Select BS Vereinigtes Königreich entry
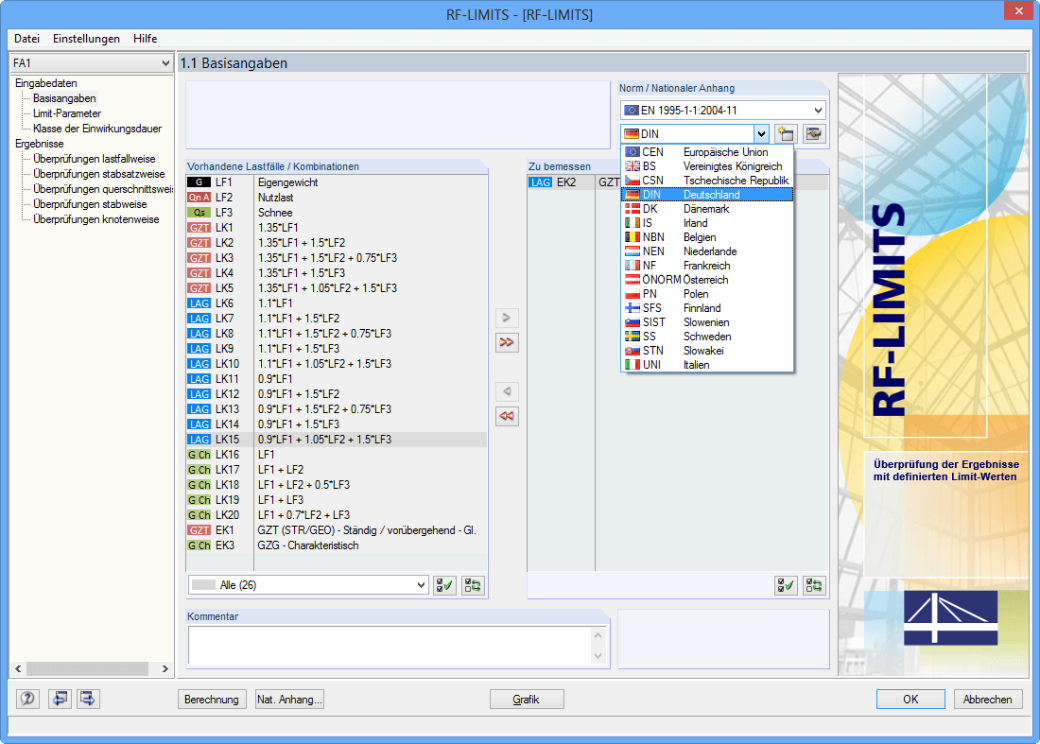The height and width of the screenshot is (744, 1040). 707,166
